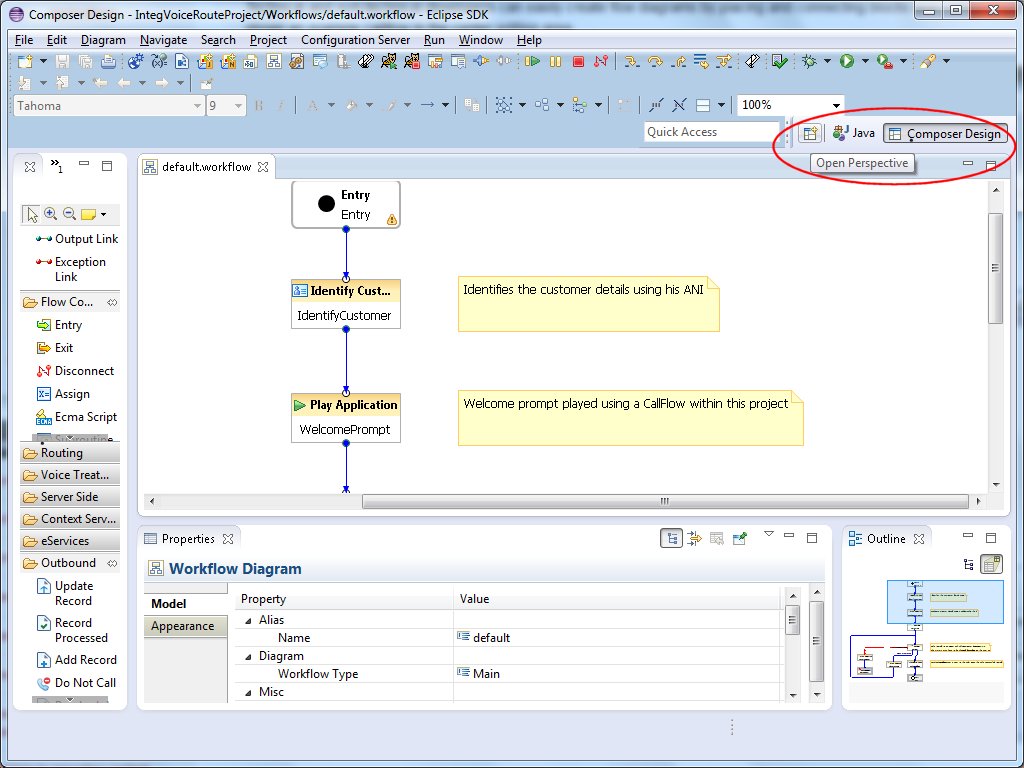Collapse the Misc property group
1024x768 pixels.
[248, 692]
